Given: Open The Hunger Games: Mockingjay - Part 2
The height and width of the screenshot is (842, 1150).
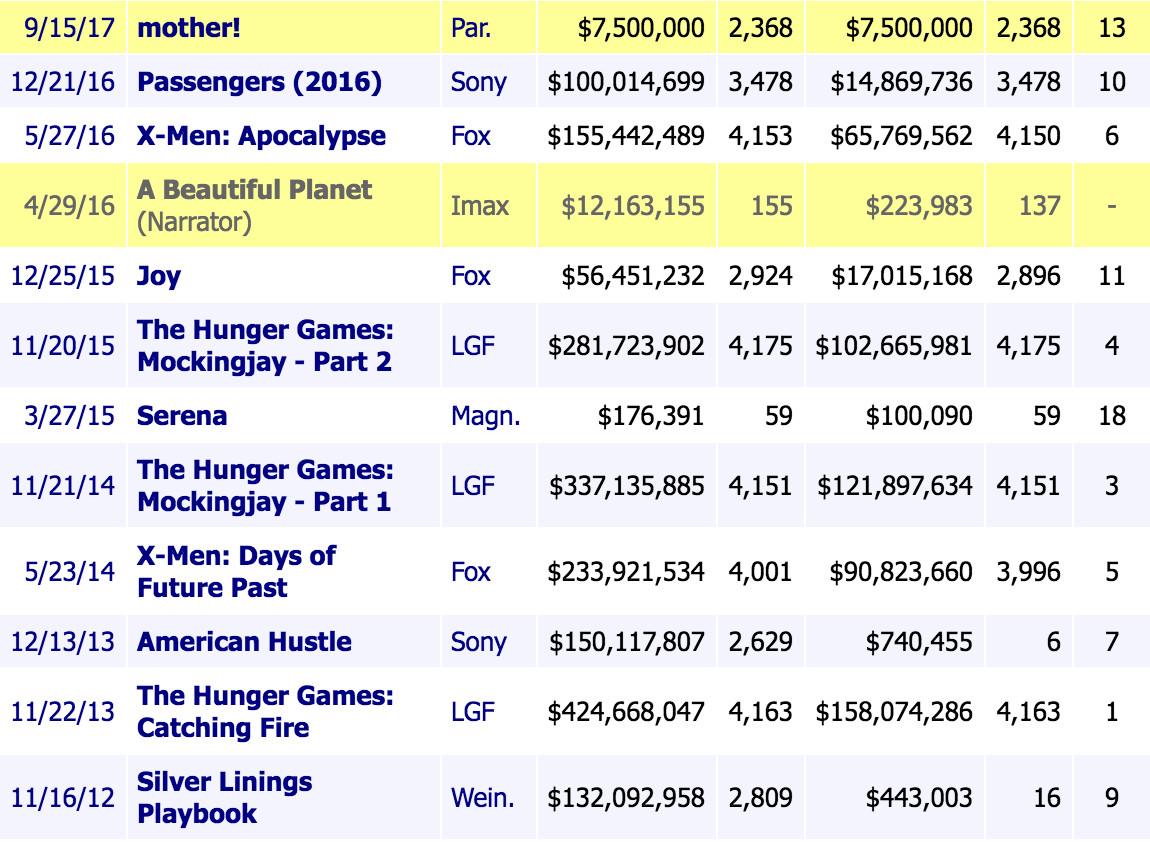Looking at the screenshot, I should (265, 345).
